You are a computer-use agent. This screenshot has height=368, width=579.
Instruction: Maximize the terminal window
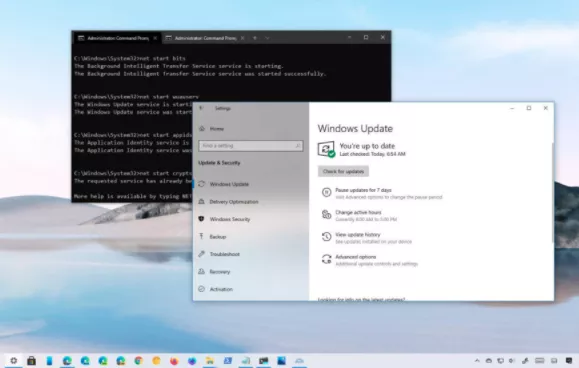click(x=366, y=37)
